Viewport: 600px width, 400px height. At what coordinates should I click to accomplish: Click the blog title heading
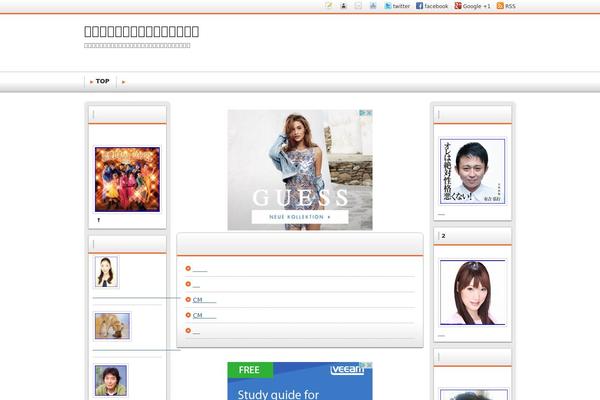click(x=142, y=31)
